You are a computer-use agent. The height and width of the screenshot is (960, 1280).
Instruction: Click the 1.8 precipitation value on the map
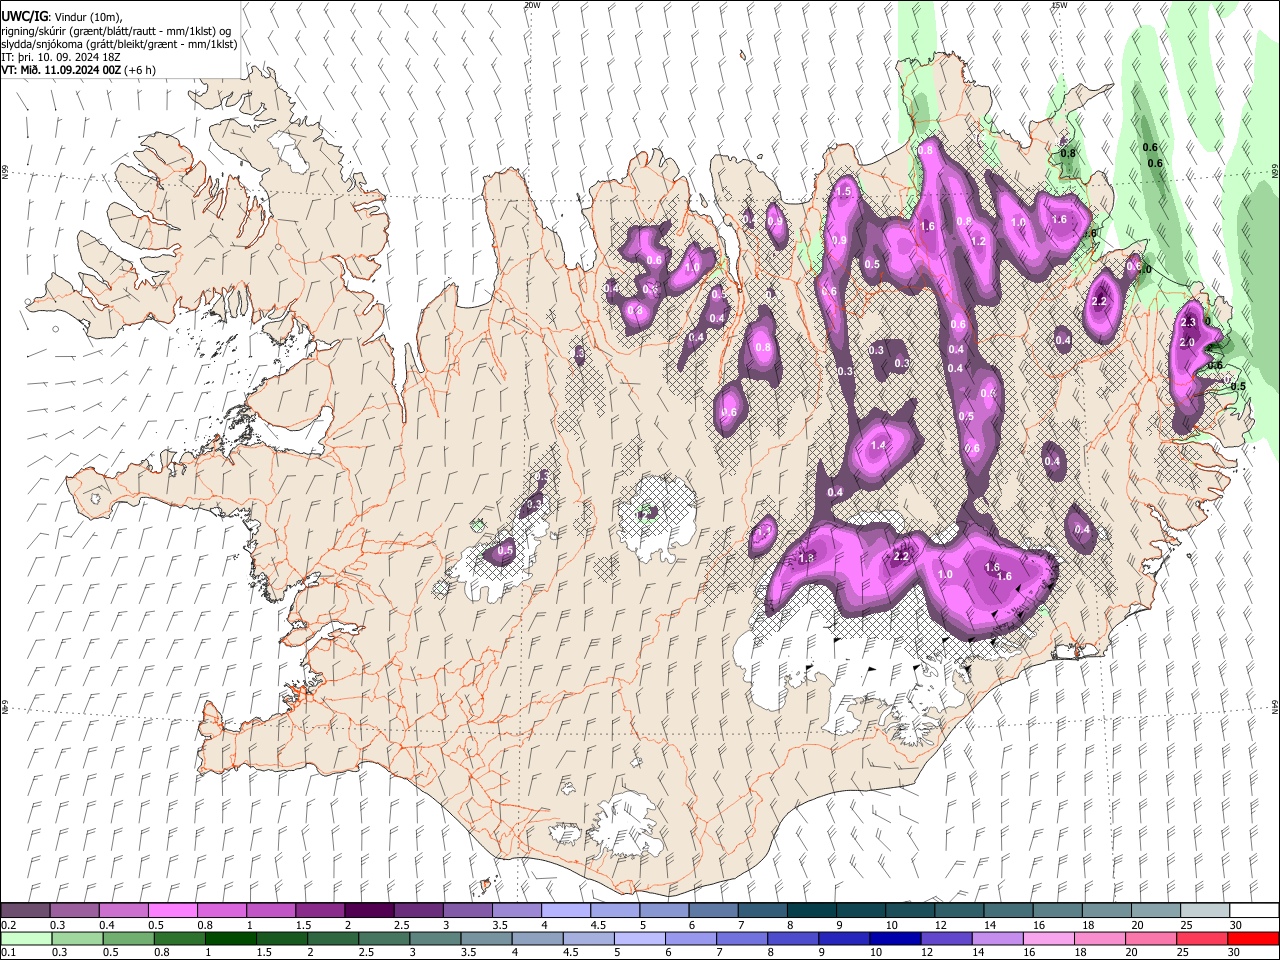coord(806,557)
